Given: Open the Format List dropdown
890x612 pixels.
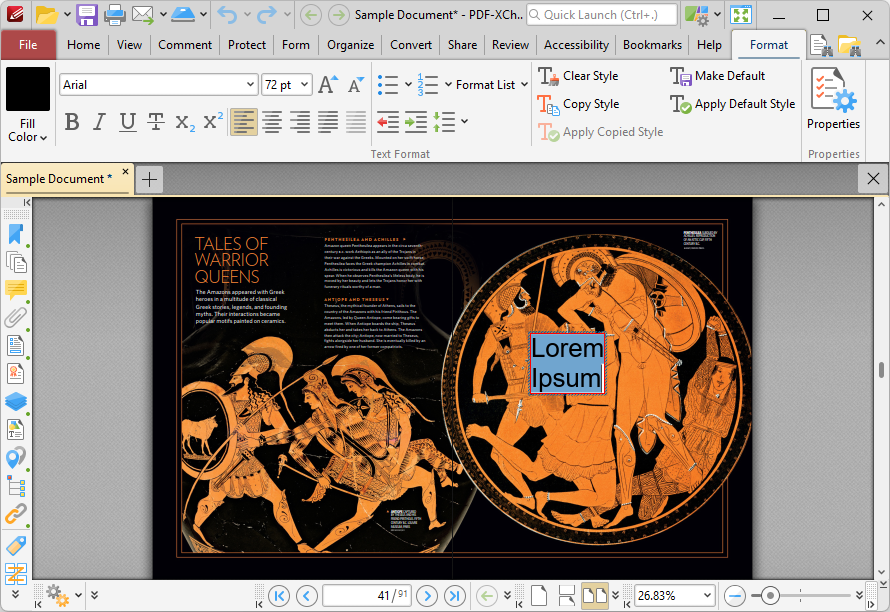Looking at the screenshot, I should 492,85.
